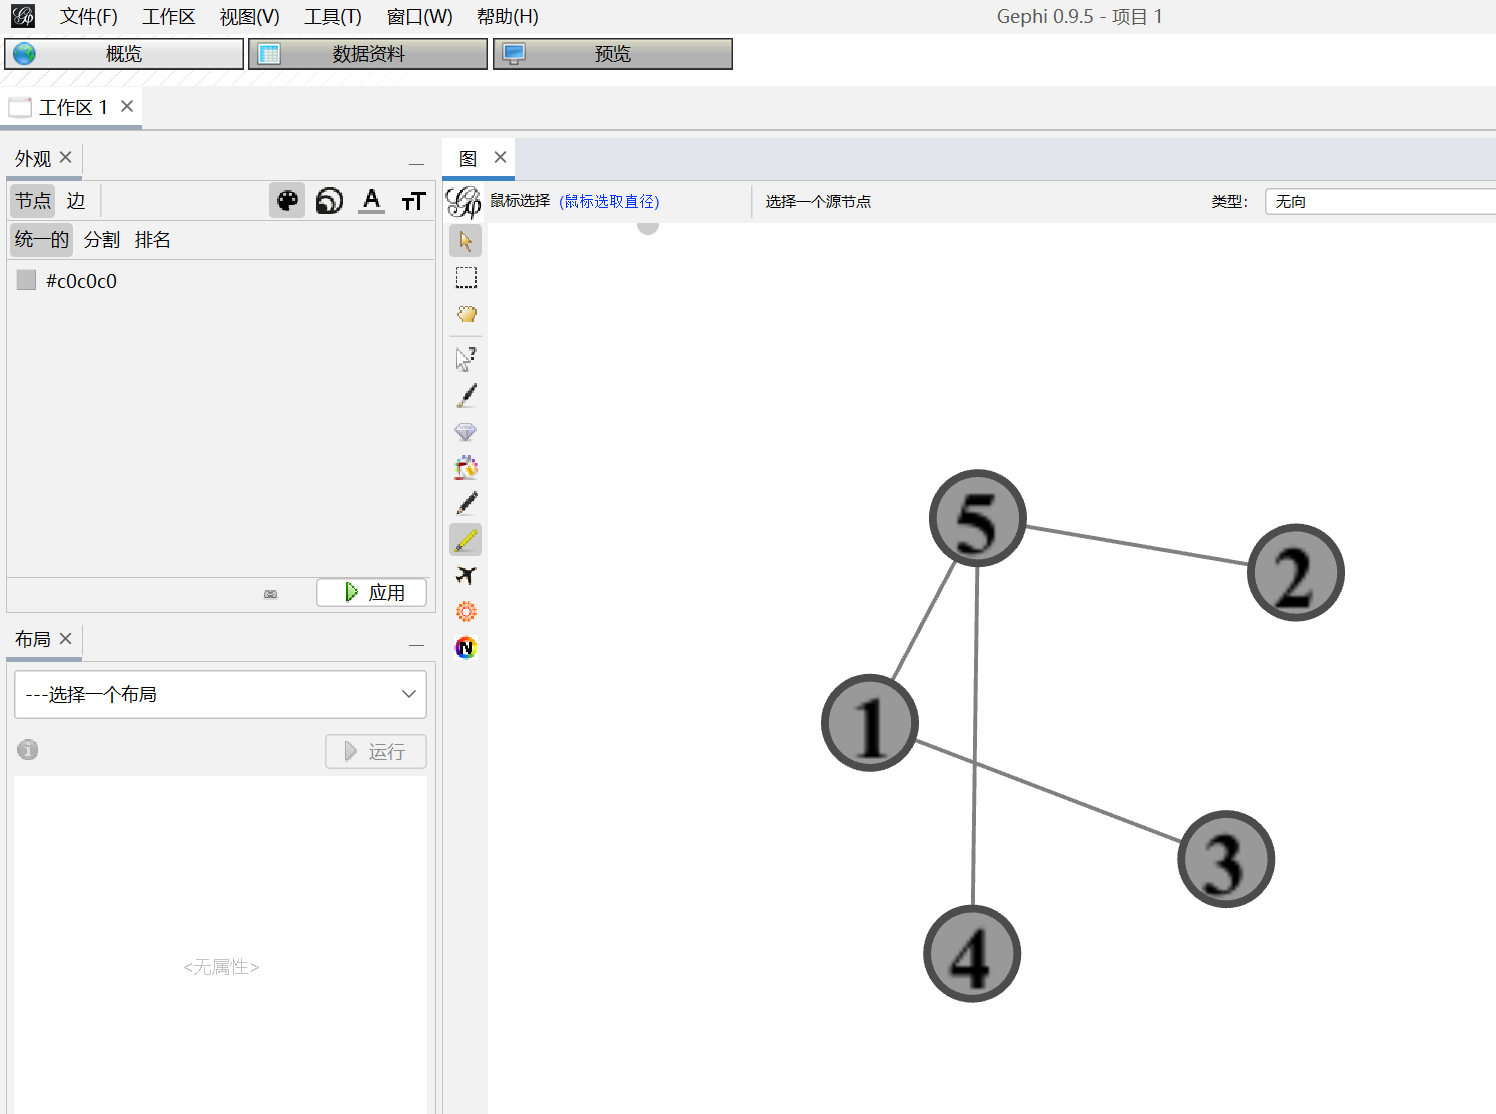Image resolution: width=1496 pixels, height=1114 pixels.
Task: Switch to the node size appearance icon
Action: pos(329,201)
